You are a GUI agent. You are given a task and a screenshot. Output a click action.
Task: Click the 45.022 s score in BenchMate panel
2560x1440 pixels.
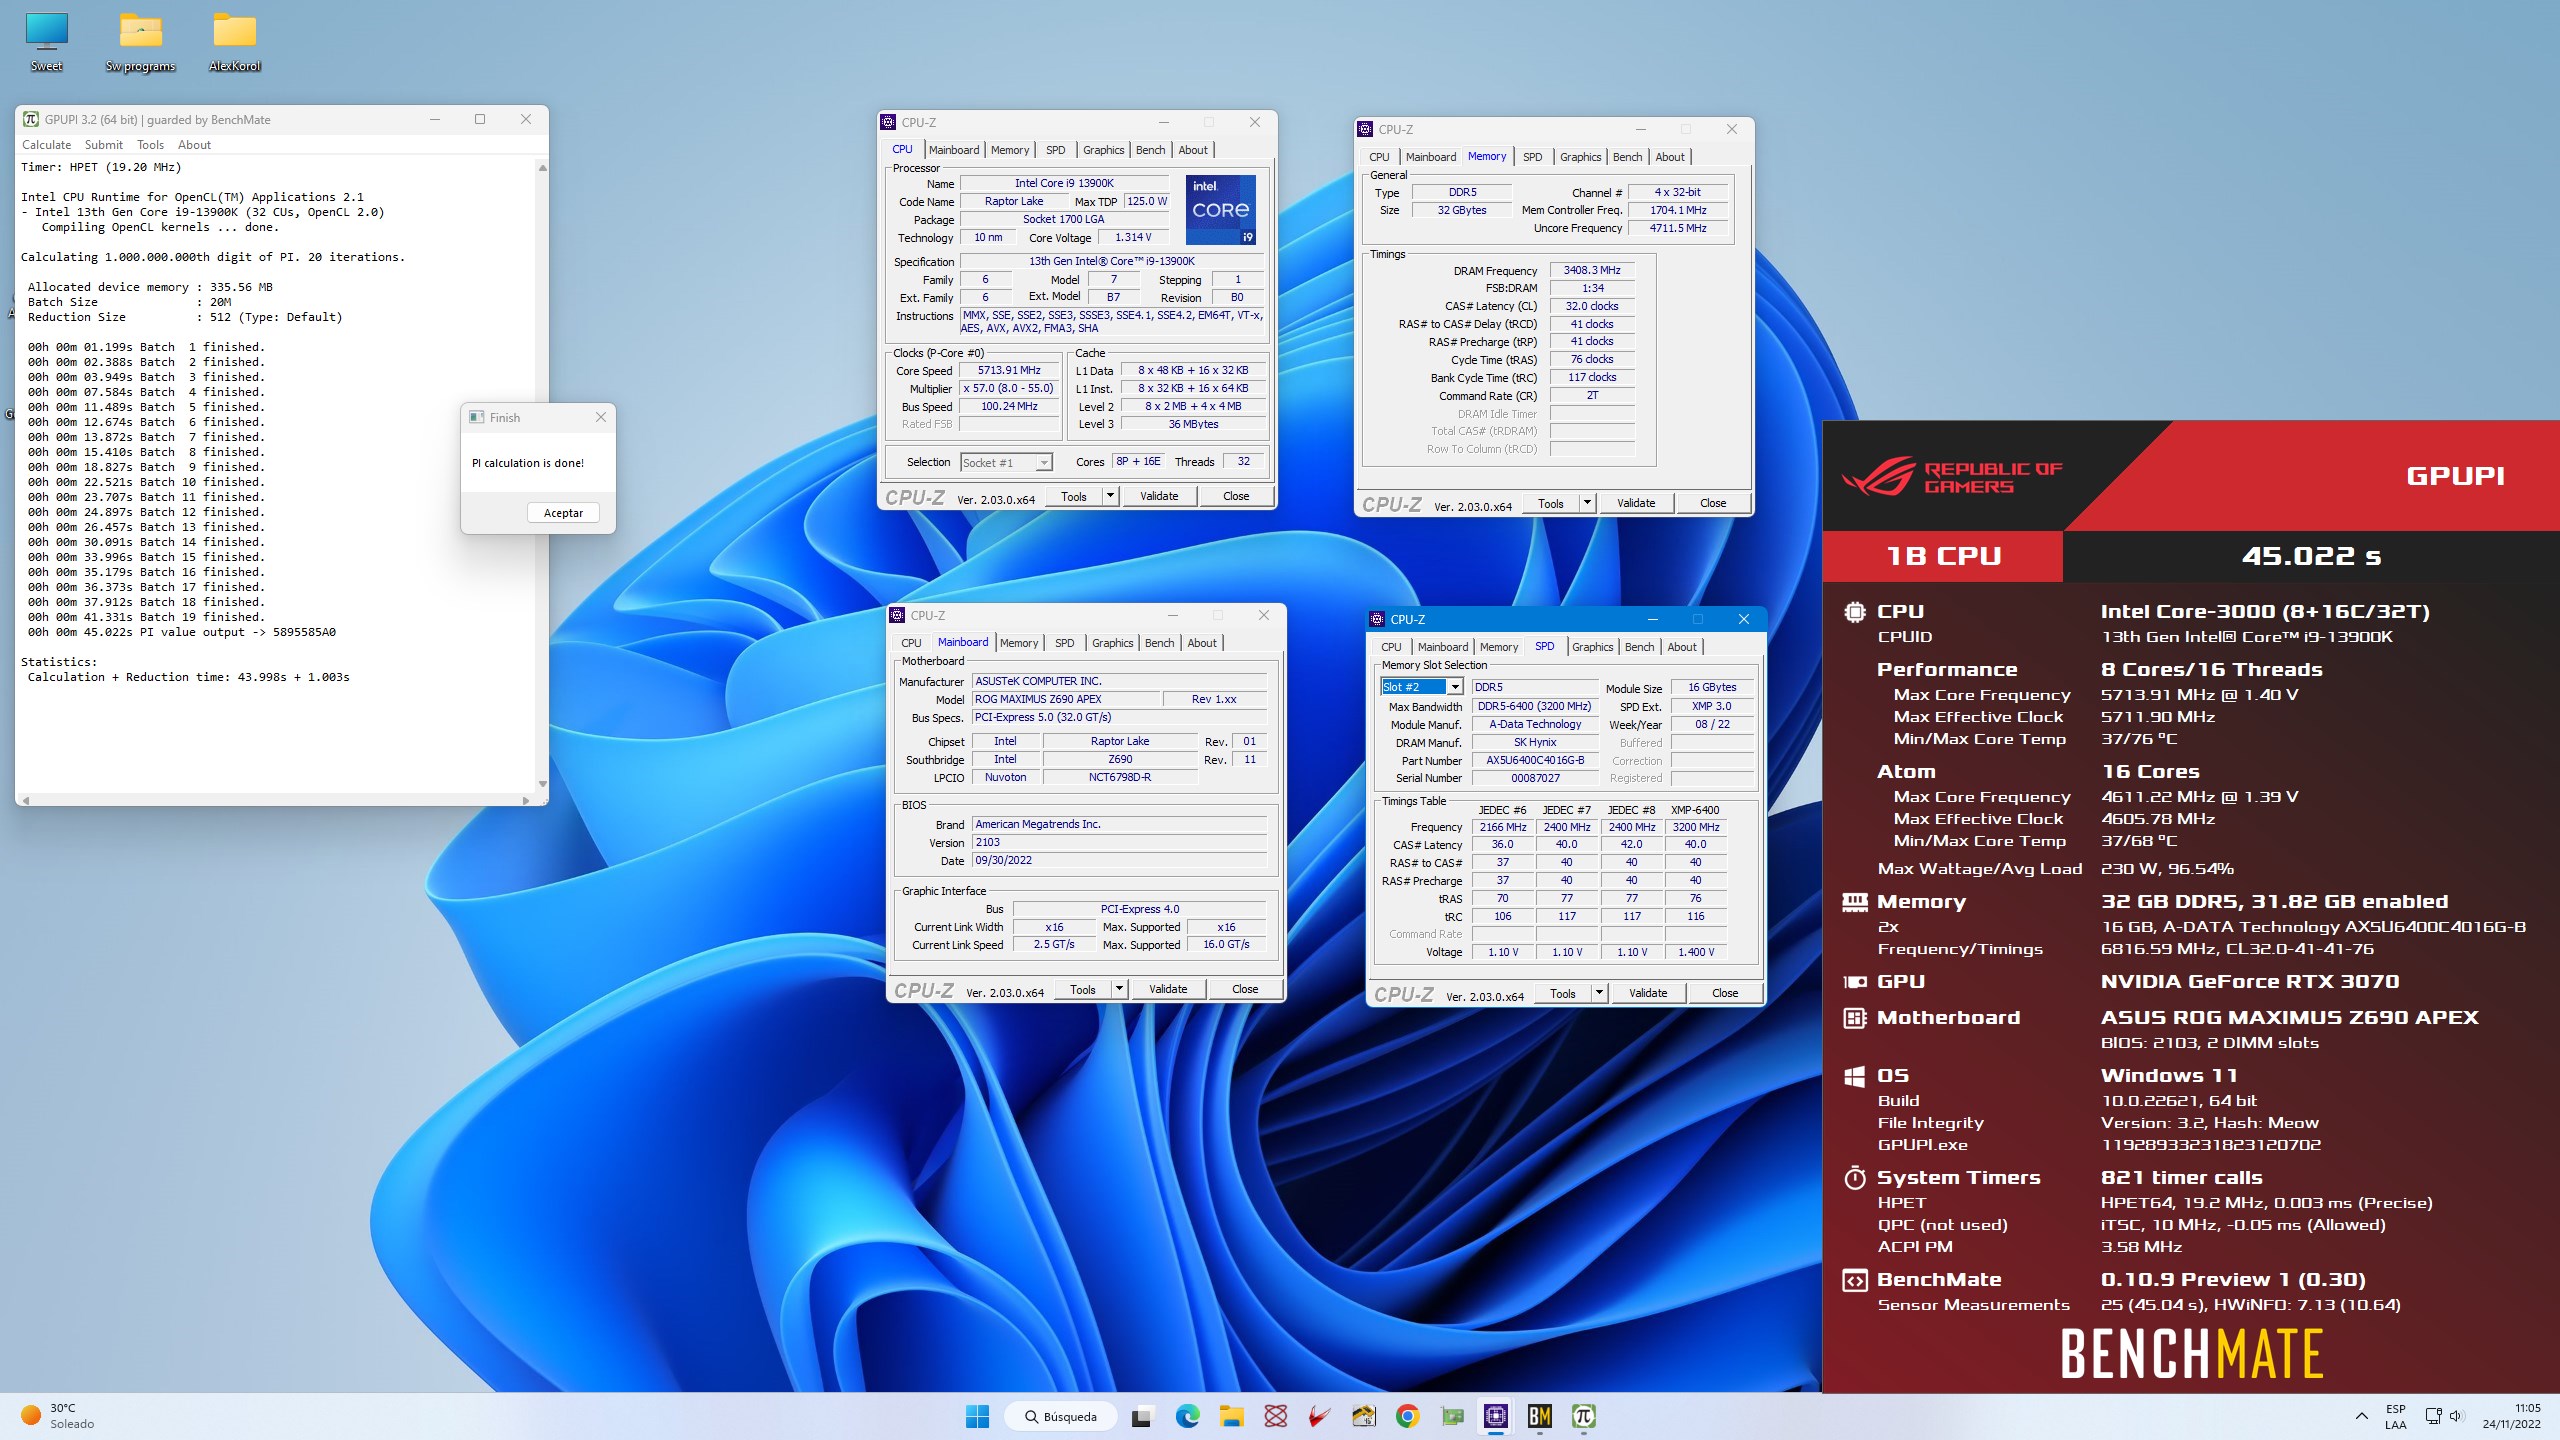tap(2311, 556)
